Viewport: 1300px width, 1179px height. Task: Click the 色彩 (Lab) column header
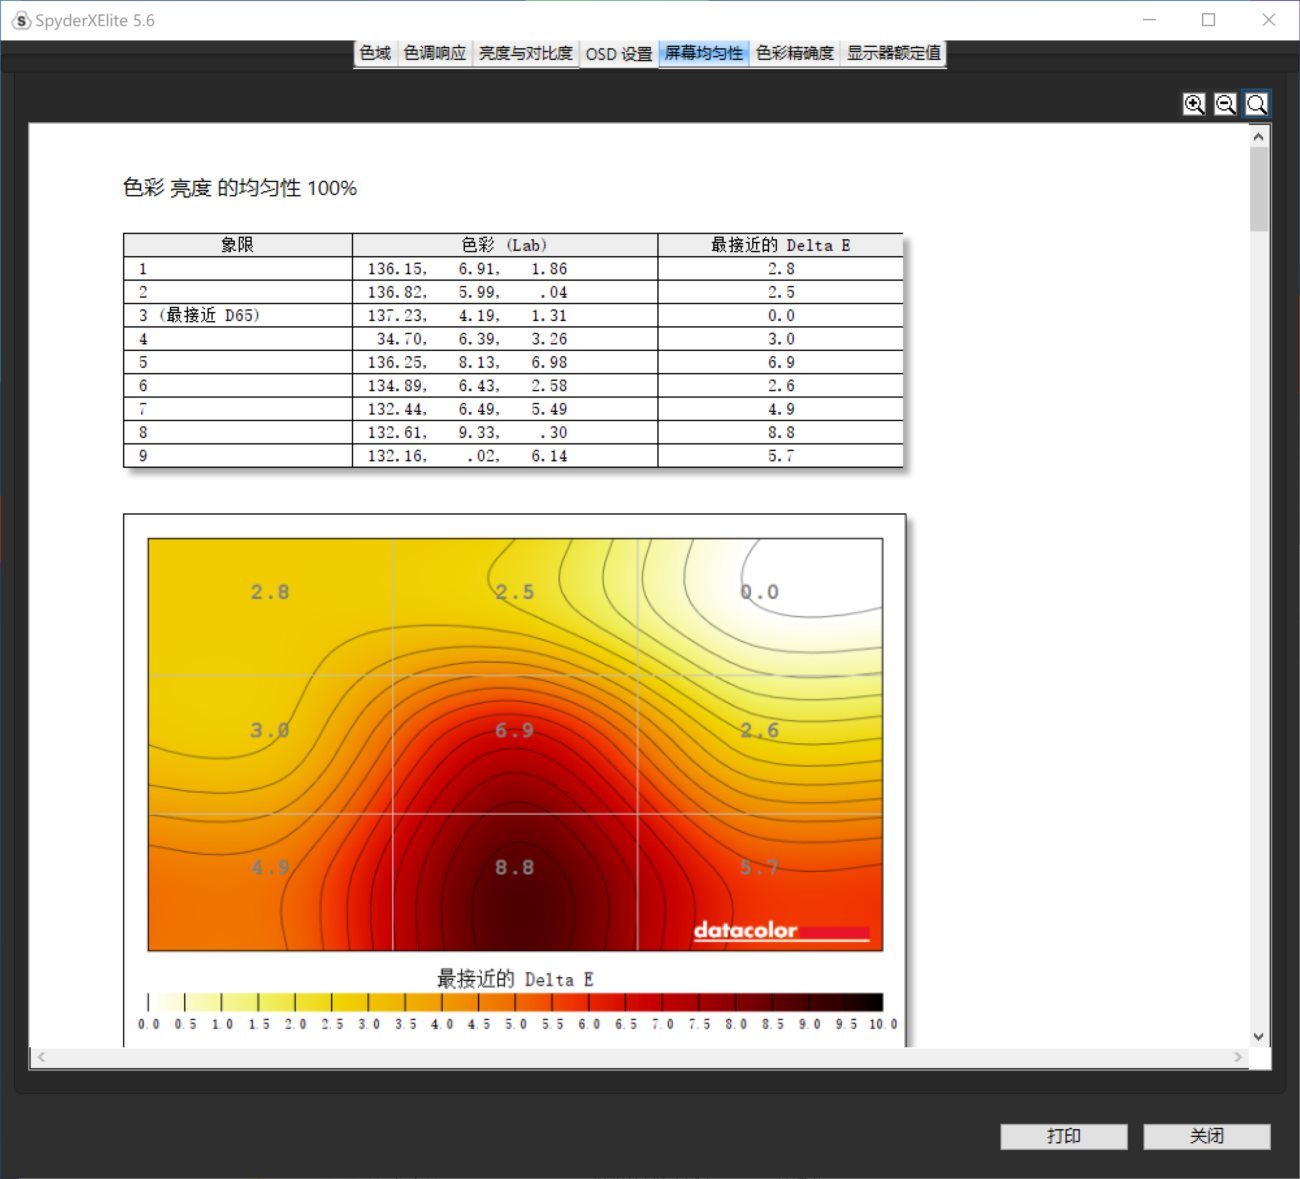(x=505, y=245)
